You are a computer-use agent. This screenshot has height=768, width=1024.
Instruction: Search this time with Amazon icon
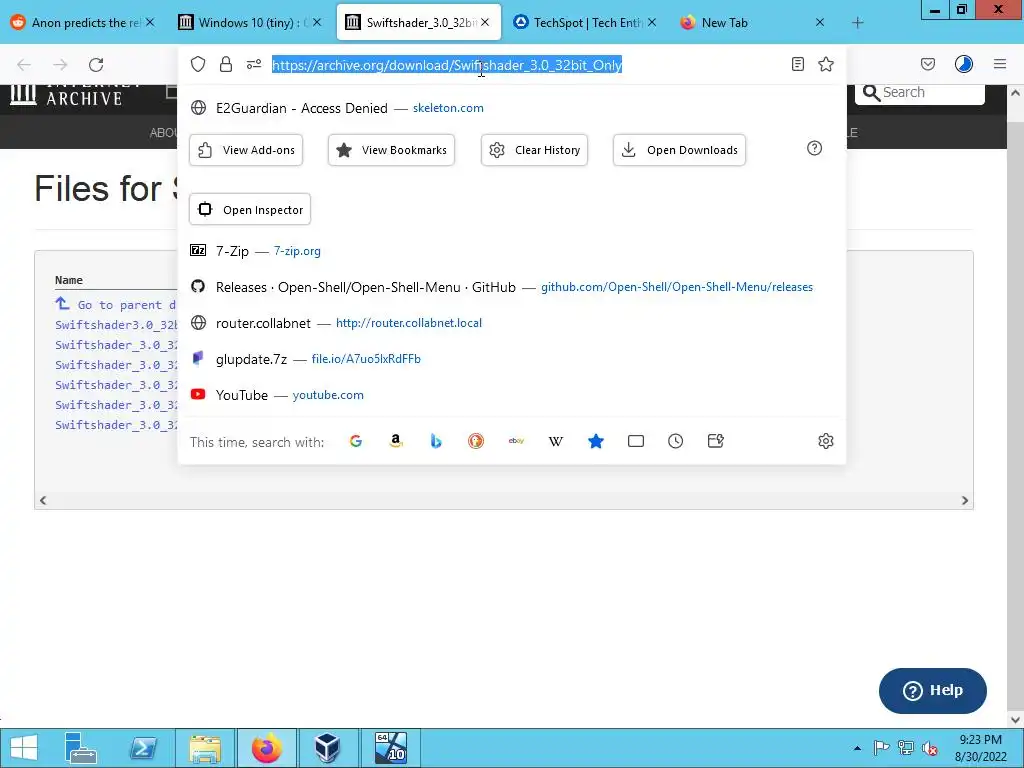coord(396,441)
